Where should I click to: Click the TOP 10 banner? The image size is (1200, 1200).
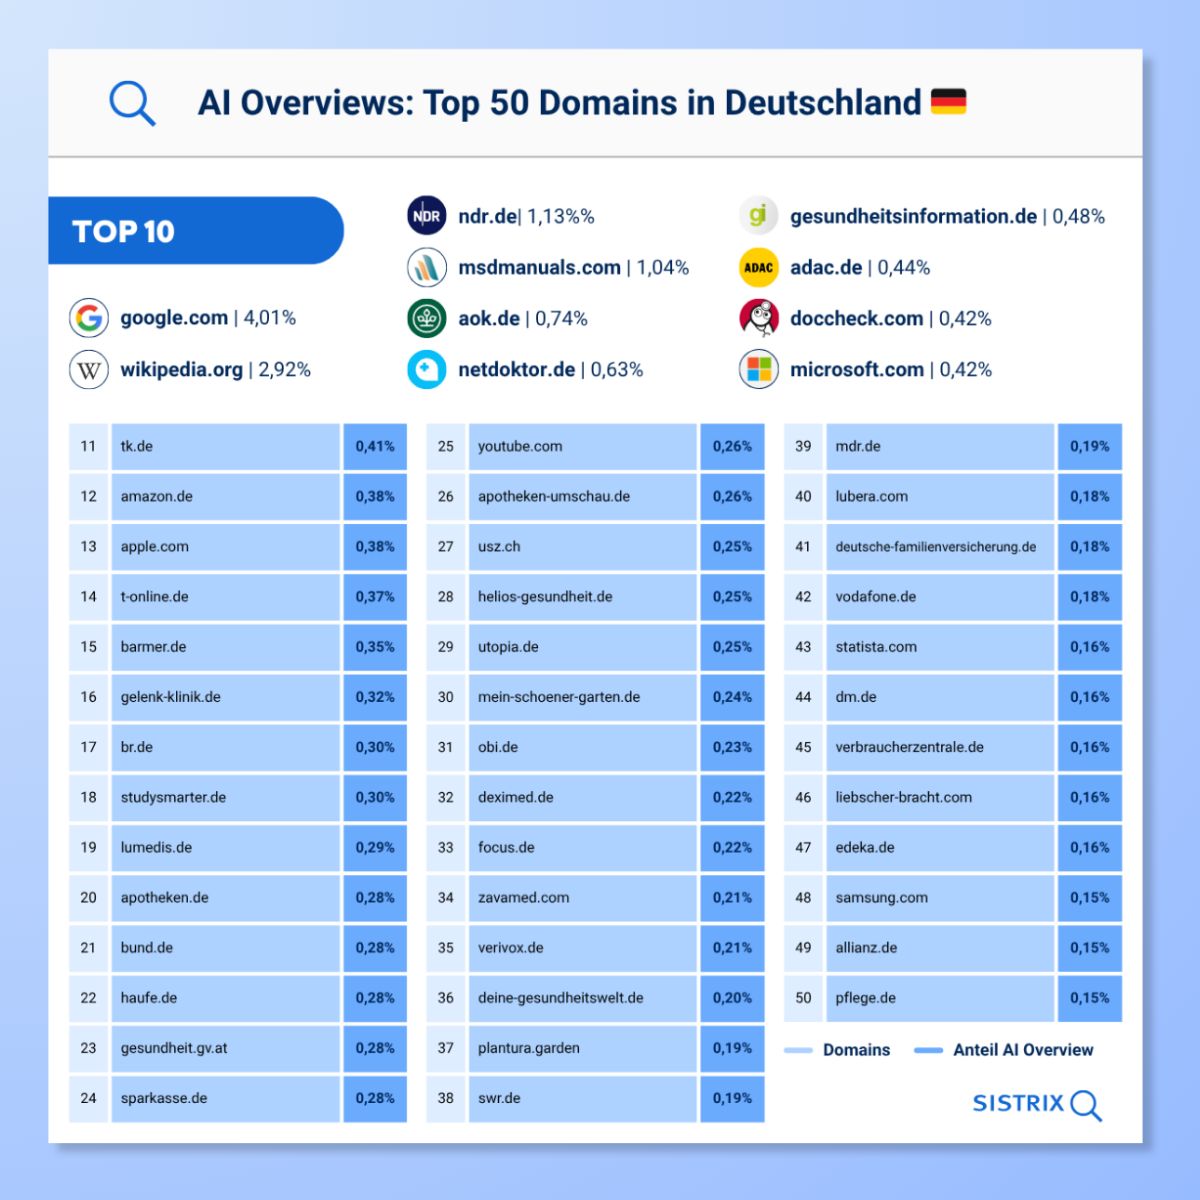(196, 231)
